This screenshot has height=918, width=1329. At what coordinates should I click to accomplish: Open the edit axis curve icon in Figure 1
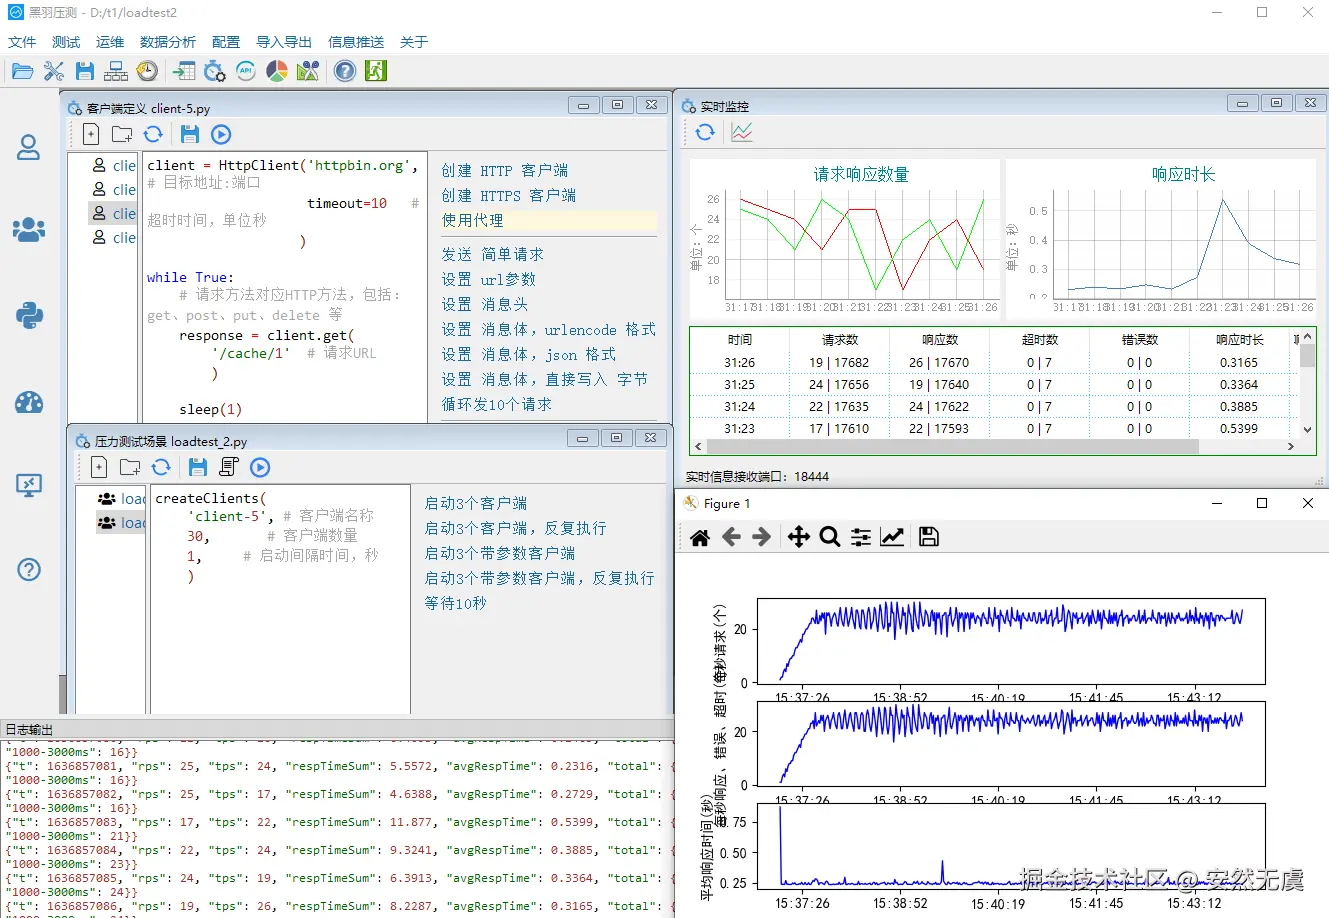(892, 537)
